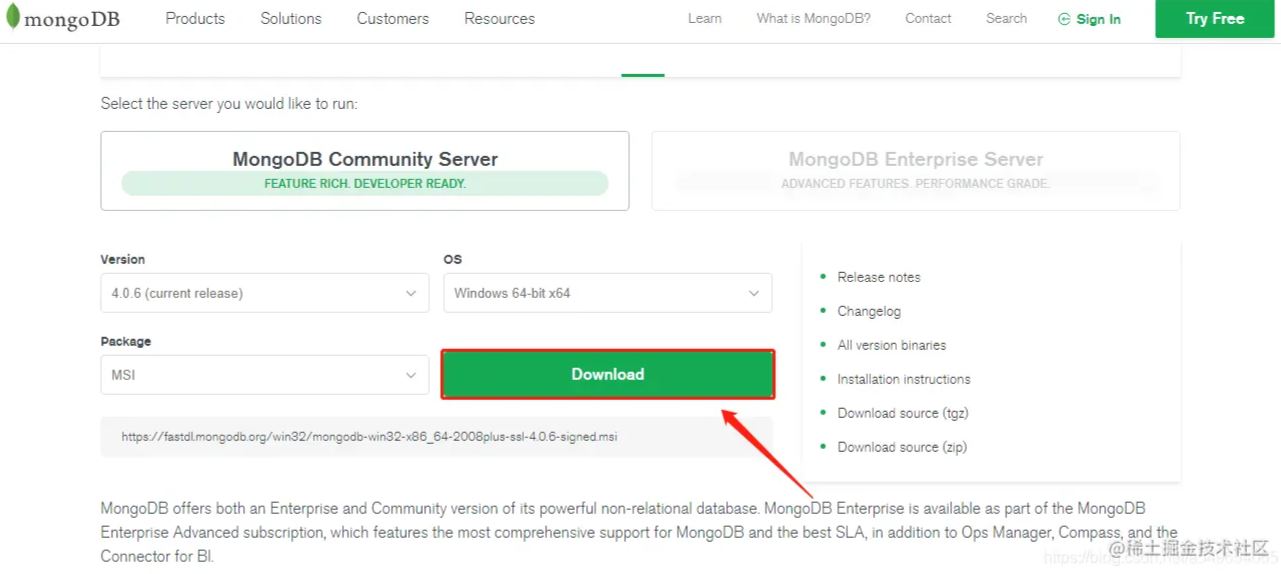
Task: Expand the Version dropdown
Action: coord(265,293)
